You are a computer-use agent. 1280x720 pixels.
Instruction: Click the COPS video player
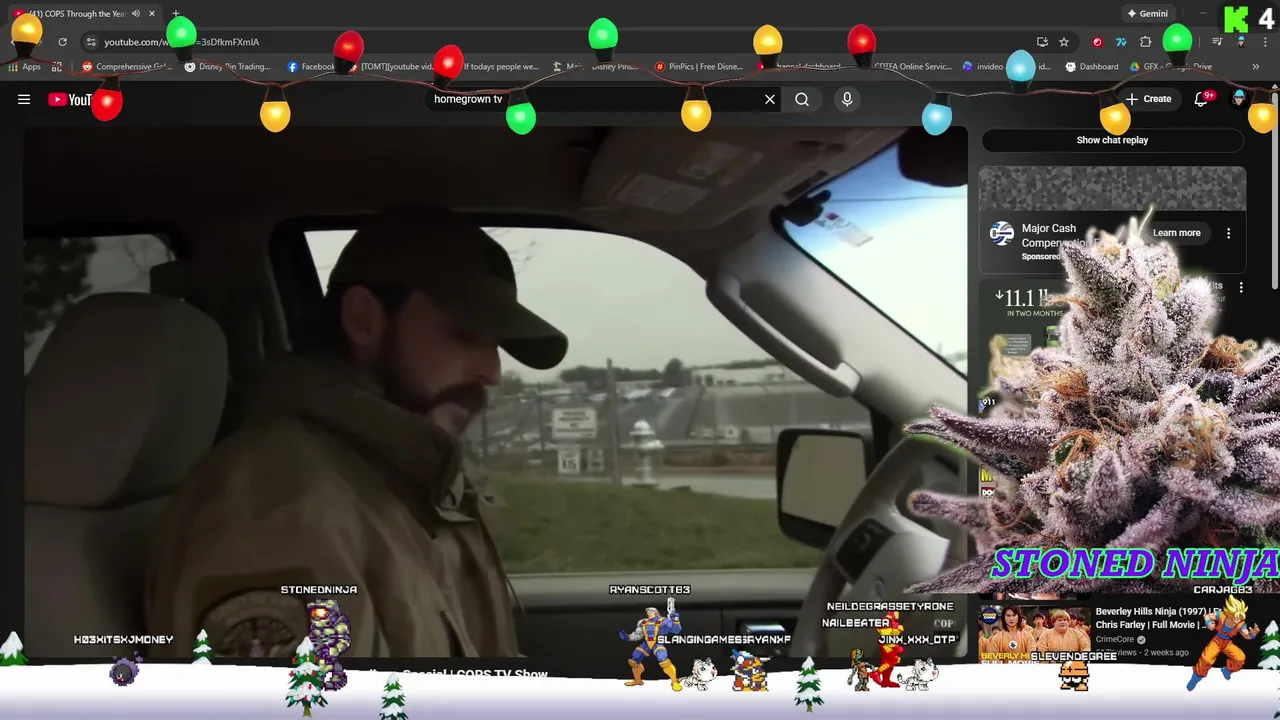[x=496, y=392]
